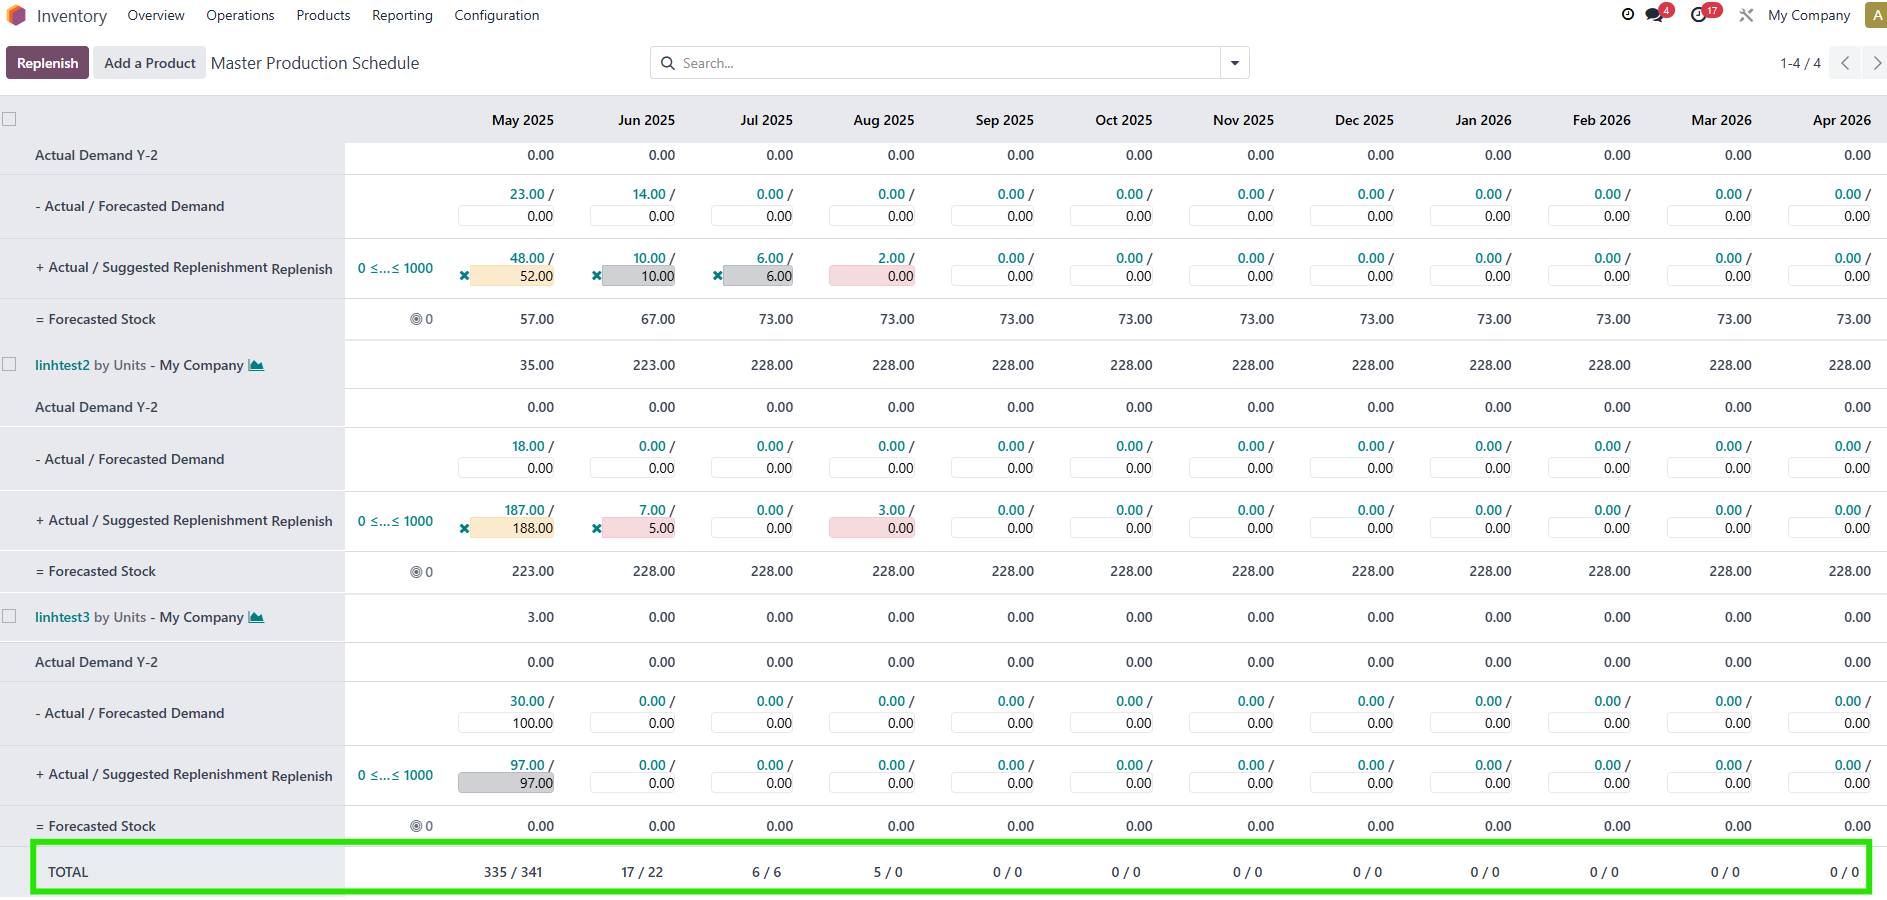Click the Add a Product button

pyautogui.click(x=150, y=63)
